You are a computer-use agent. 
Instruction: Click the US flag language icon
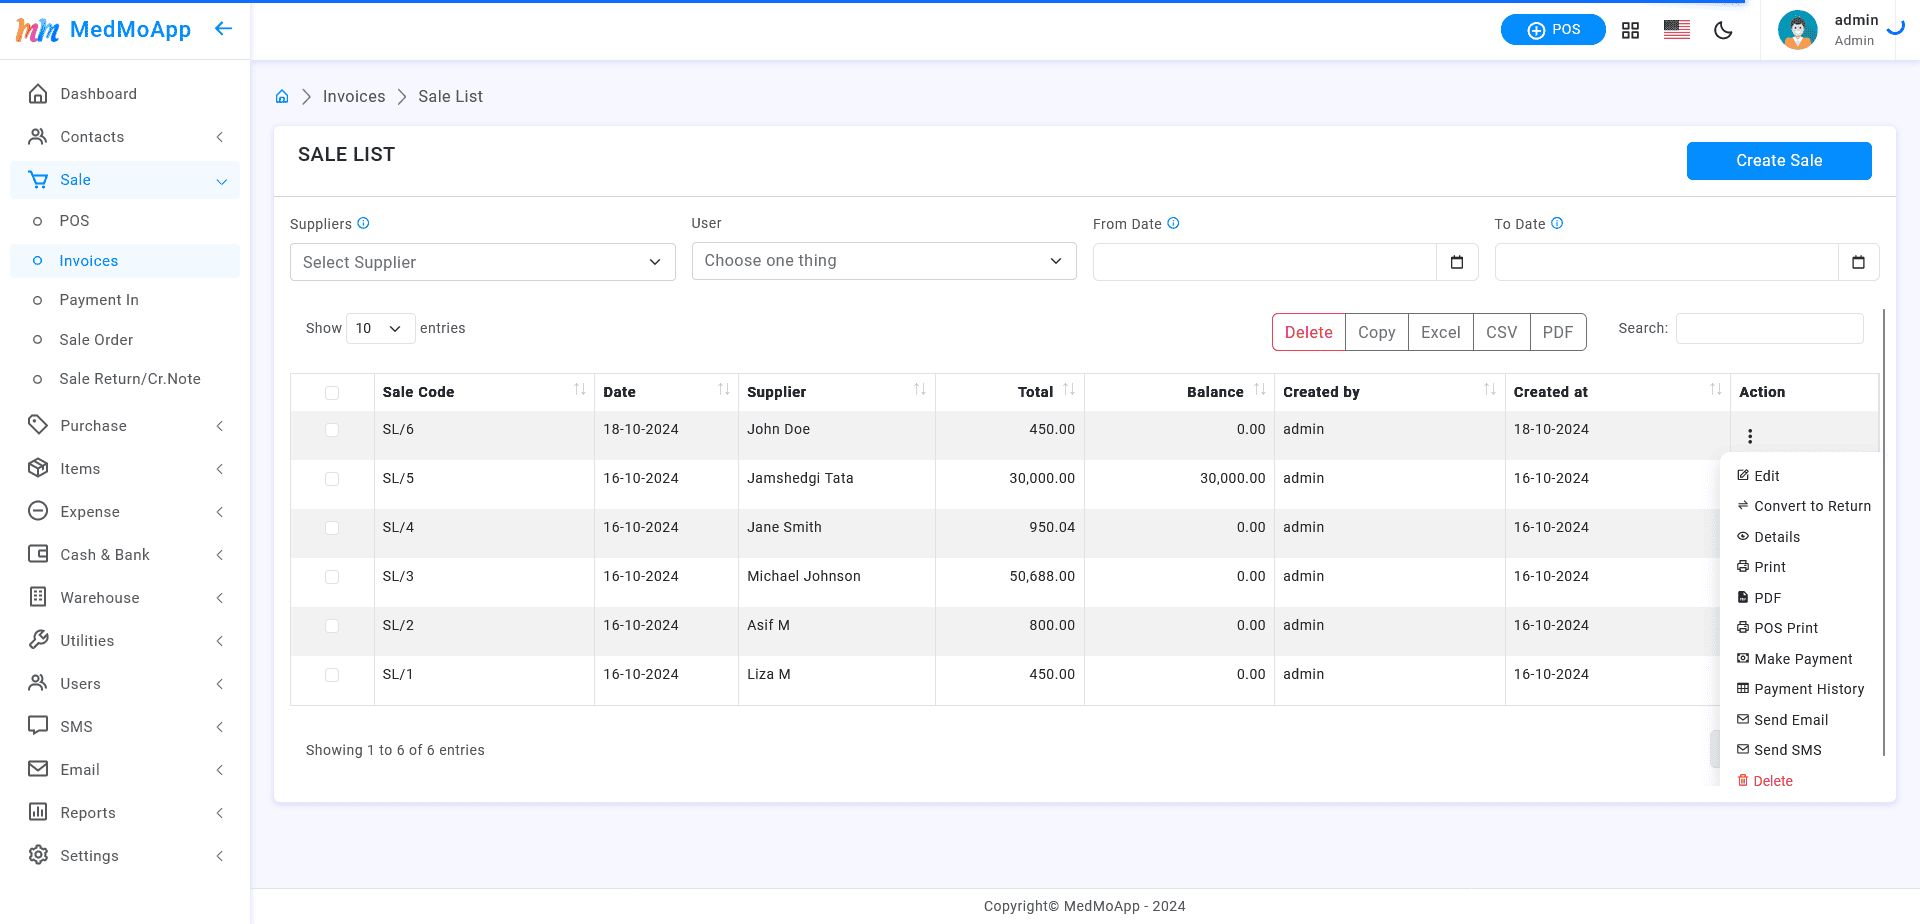tap(1677, 30)
